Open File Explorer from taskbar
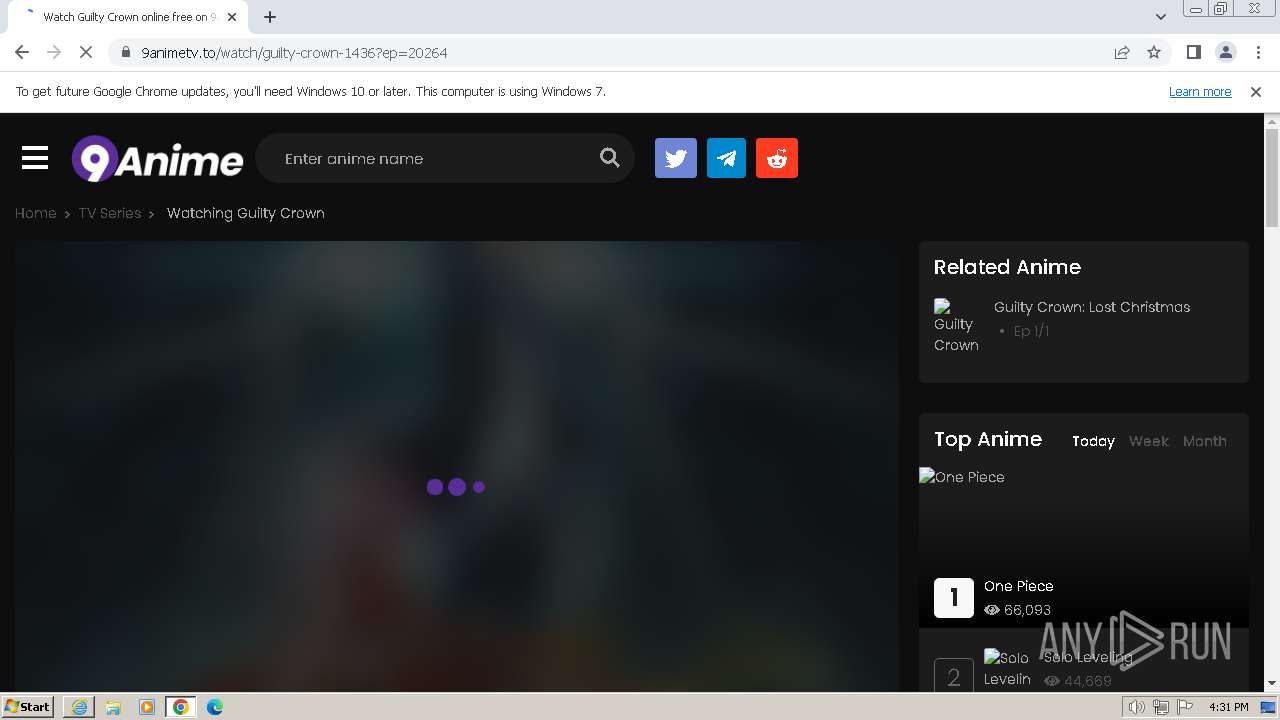Image resolution: width=1280 pixels, height=720 pixels. 113,707
